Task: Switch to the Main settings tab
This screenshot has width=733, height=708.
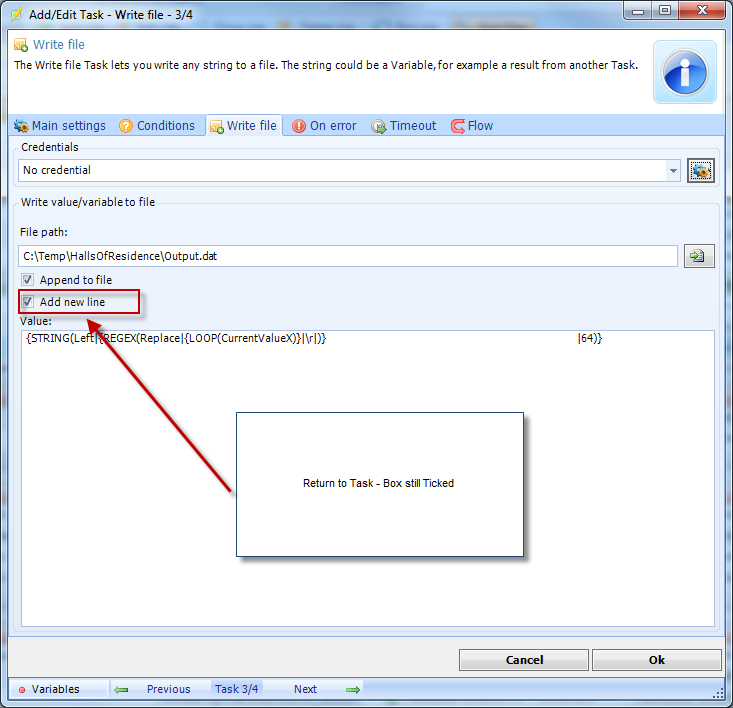Action: 60,126
